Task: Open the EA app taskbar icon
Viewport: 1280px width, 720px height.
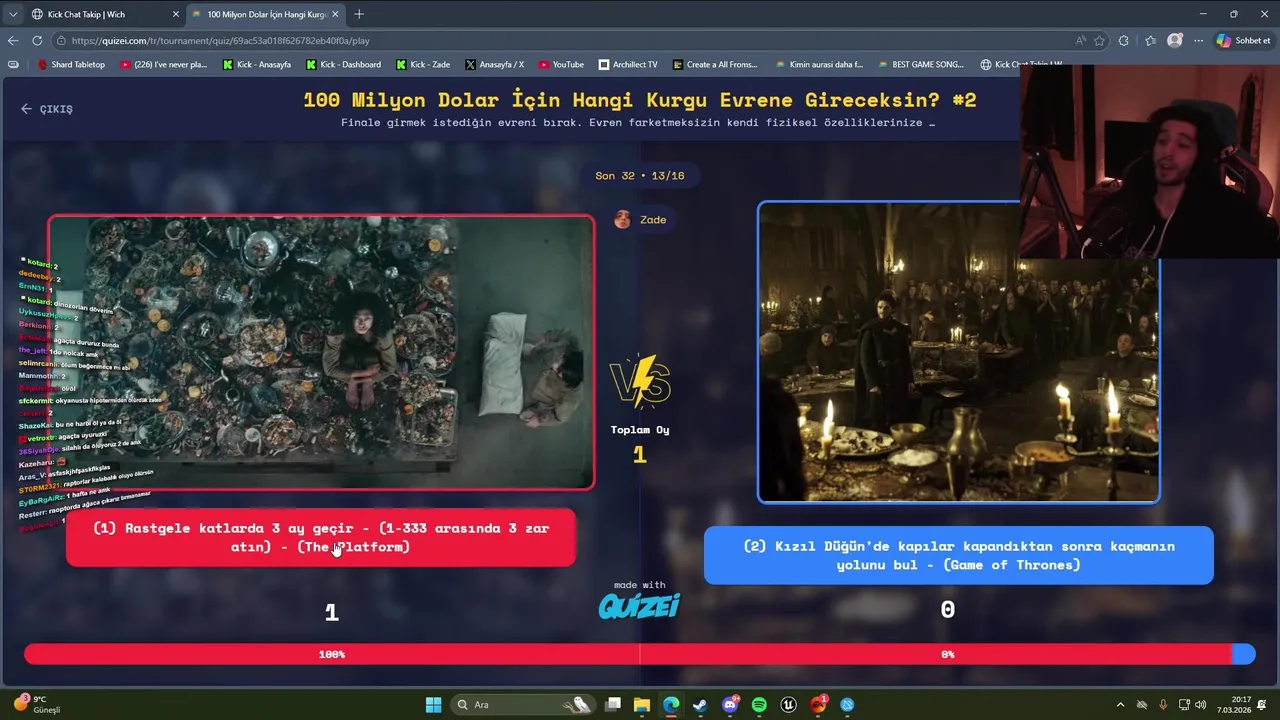Action: click(x=818, y=705)
